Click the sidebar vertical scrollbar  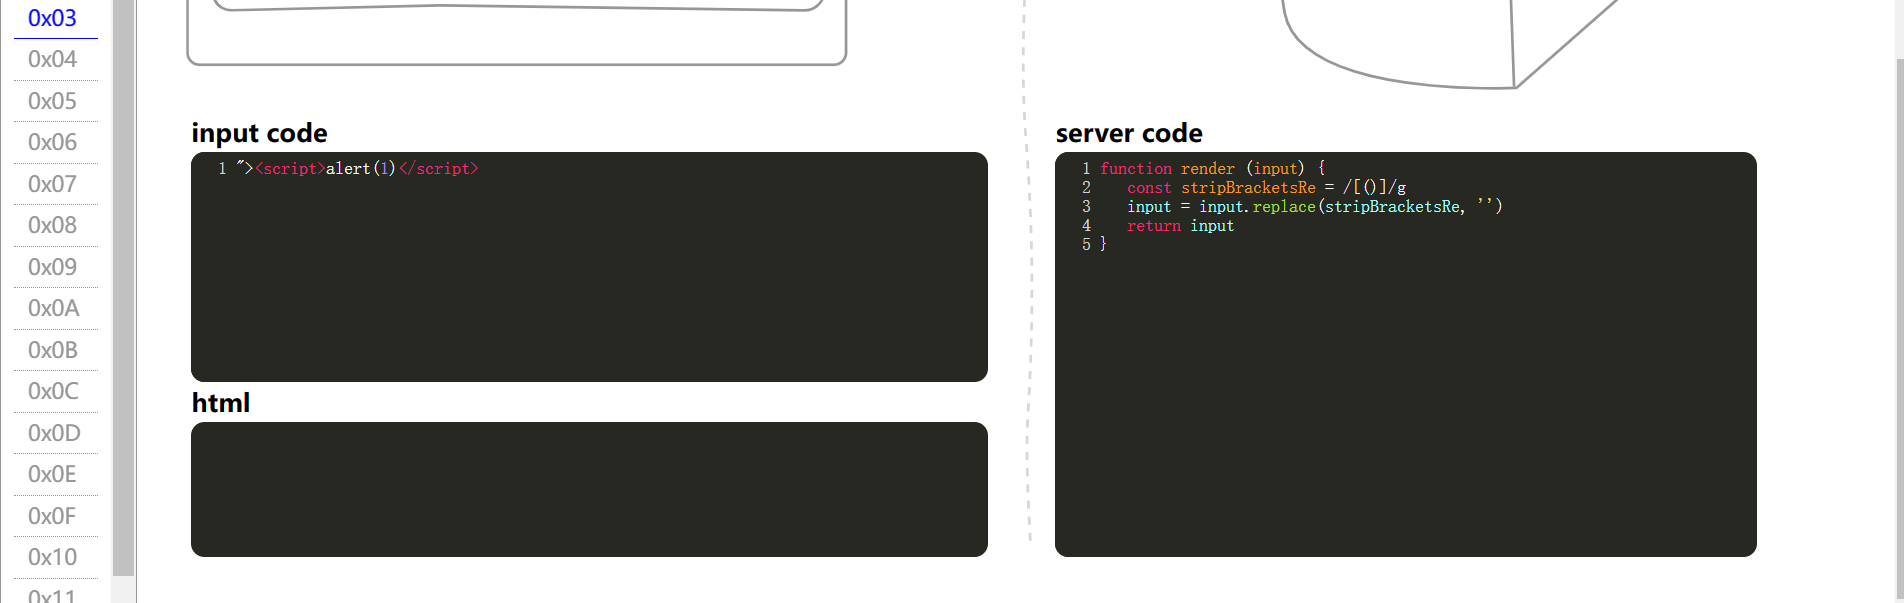pos(123,288)
